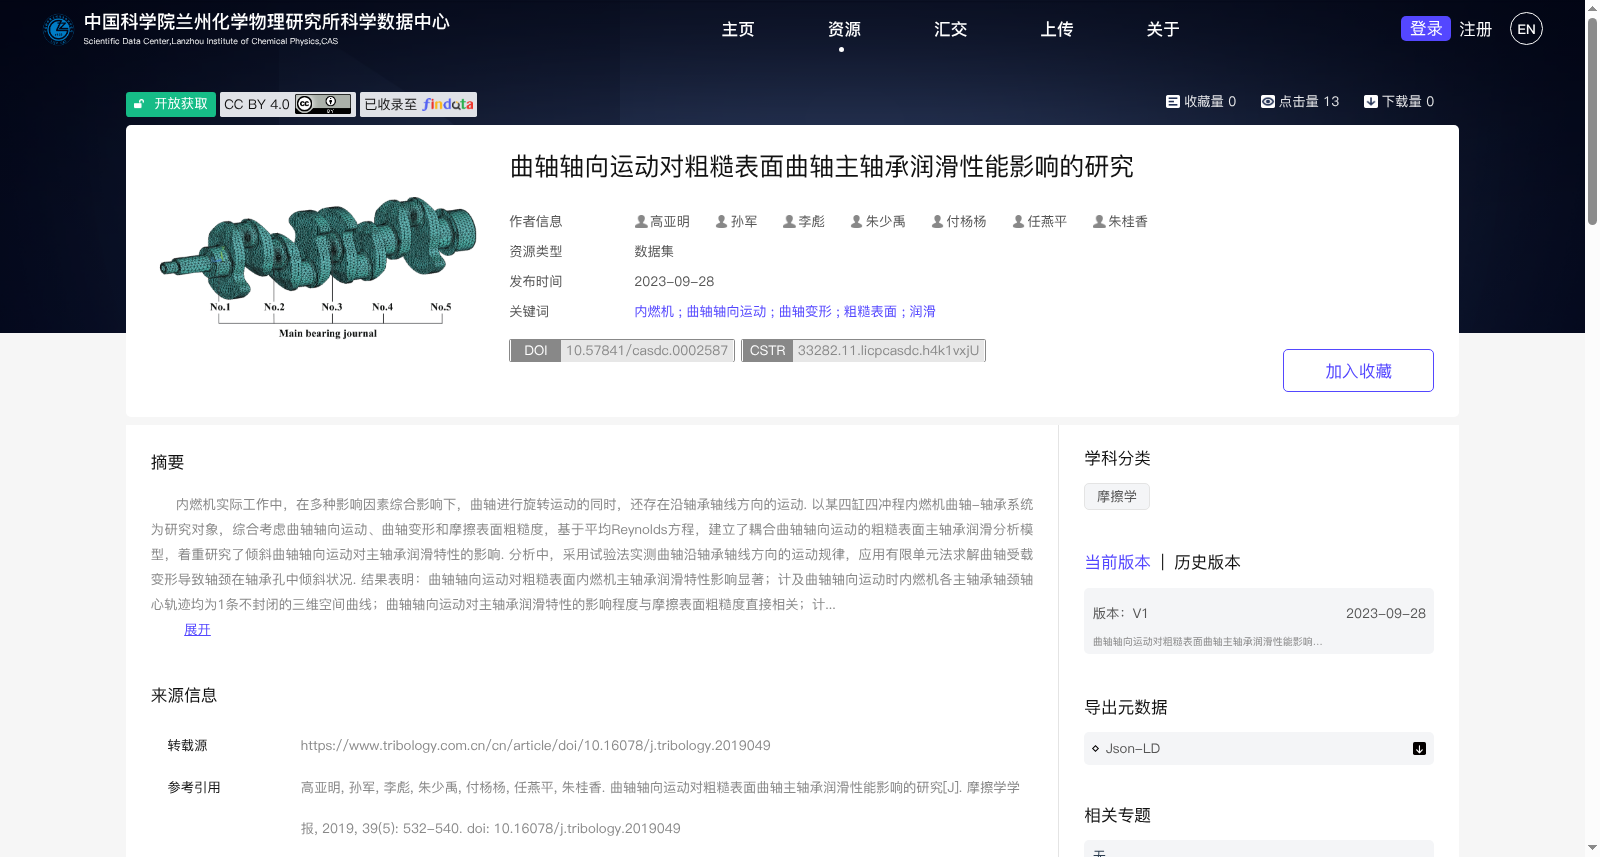
Task: Expand the abstract with 展开 link
Action: (x=197, y=629)
